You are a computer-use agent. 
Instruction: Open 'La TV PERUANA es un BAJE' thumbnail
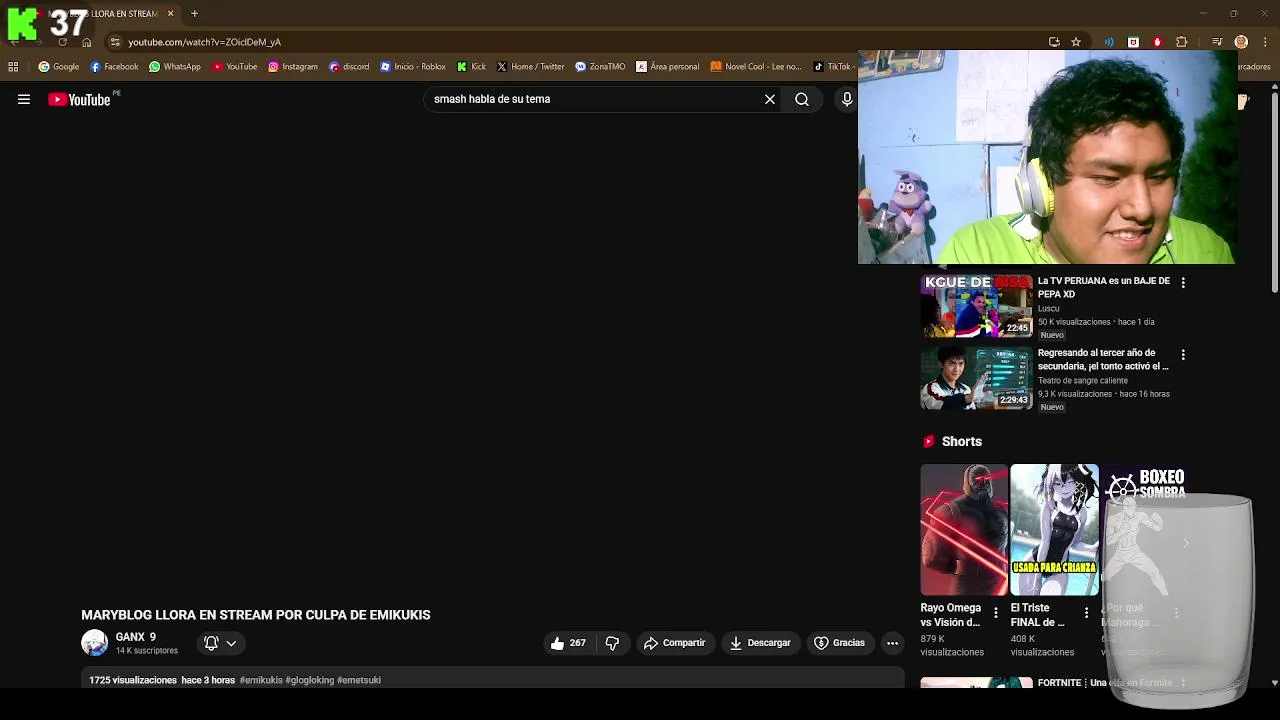[976, 307]
